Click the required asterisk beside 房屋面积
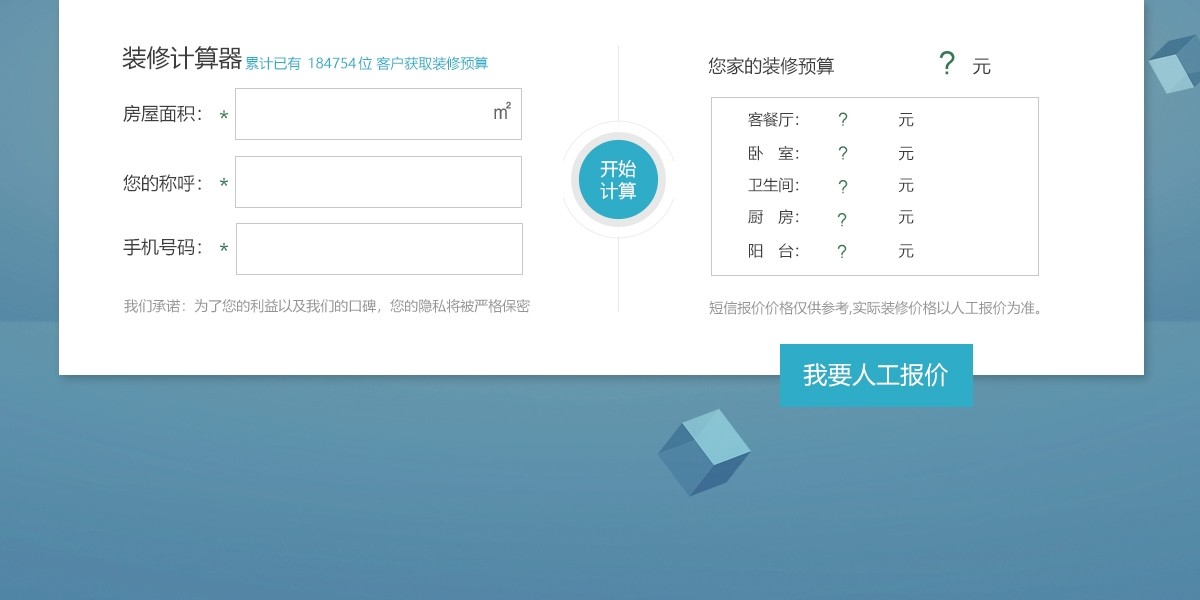 pyautogui.click(x=224, y=116)
